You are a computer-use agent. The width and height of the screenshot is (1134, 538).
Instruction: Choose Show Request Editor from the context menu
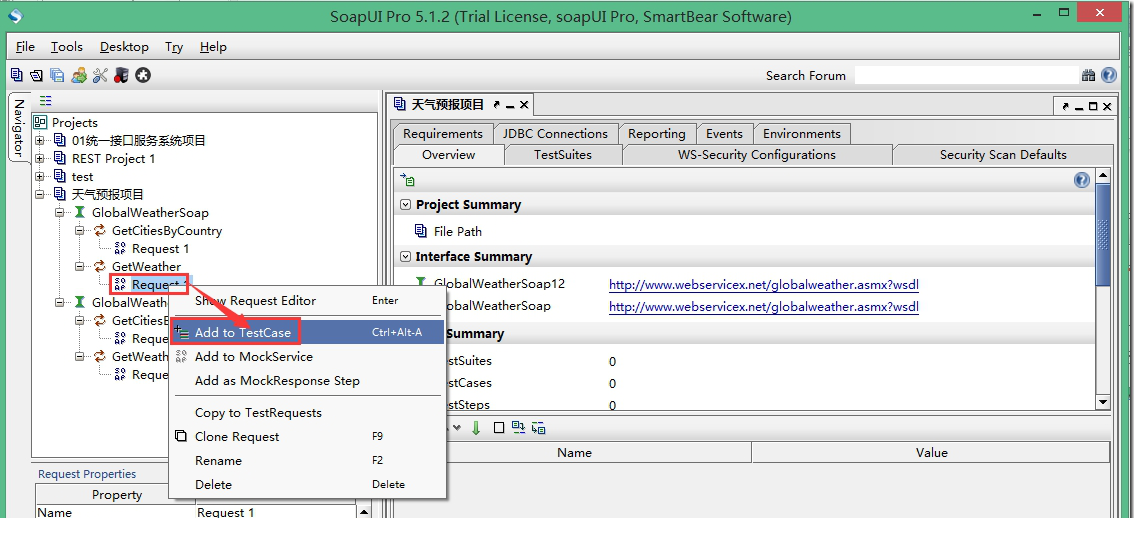point(307,301)
